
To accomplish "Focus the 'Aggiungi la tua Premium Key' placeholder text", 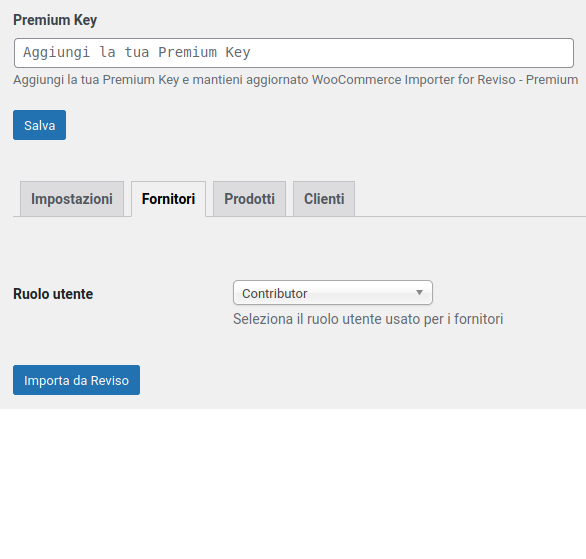I will click(x=137, y=52).
